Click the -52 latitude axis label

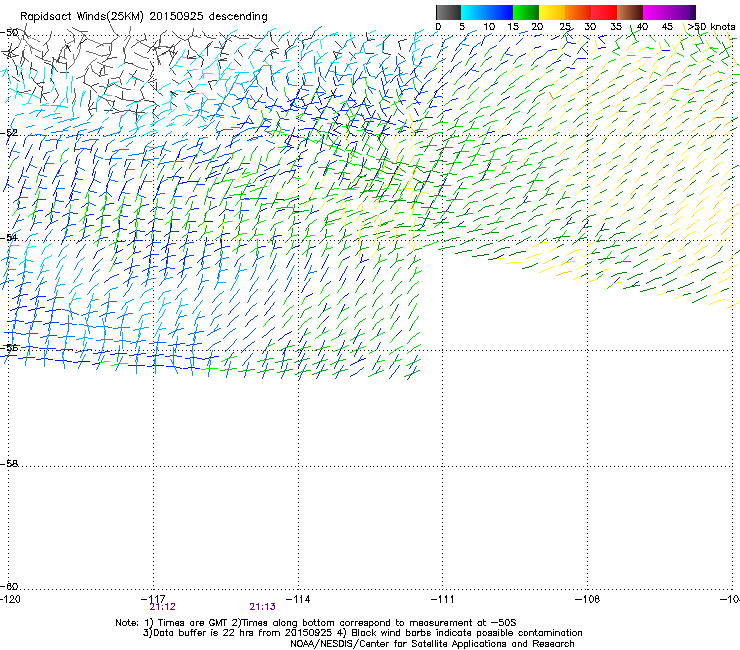(10, 133)
